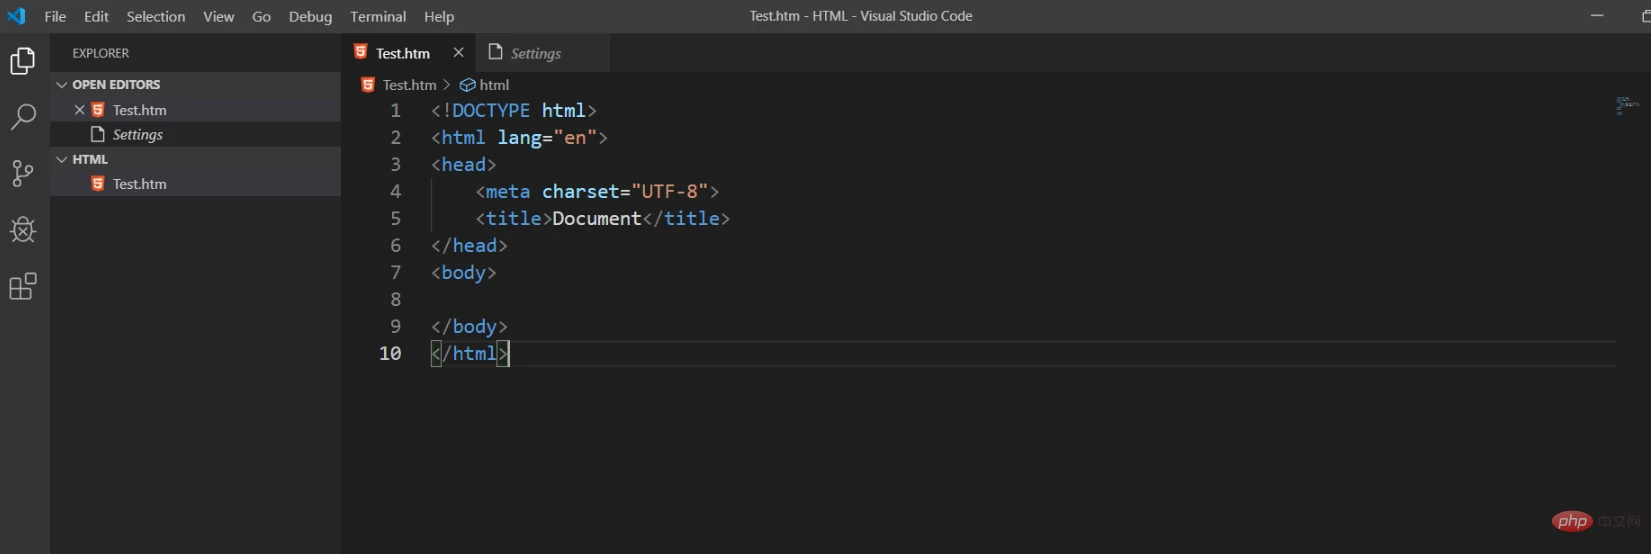This screenshot has width=1651, height=554.
Task: Open the Extensions view icon
Action: point(22,287)
